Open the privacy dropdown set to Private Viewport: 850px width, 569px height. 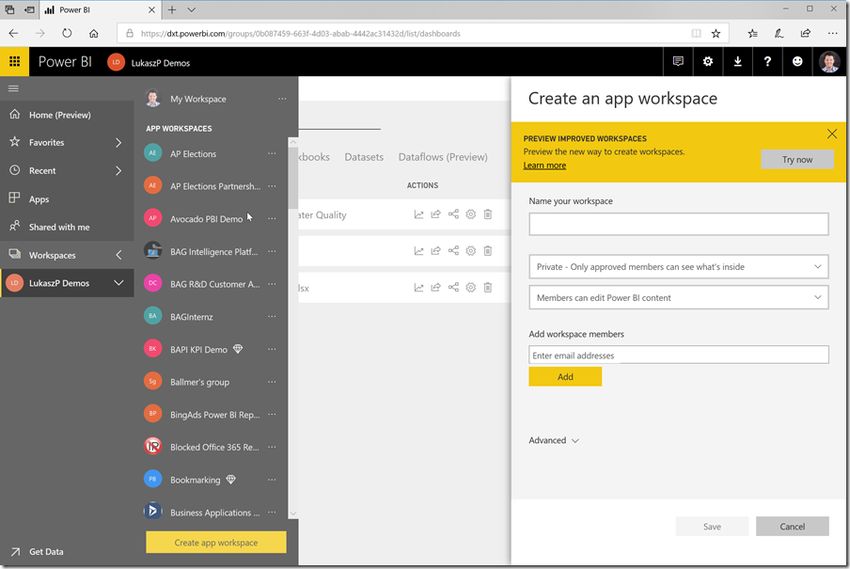pyautogui.click(x=679, y=267)
